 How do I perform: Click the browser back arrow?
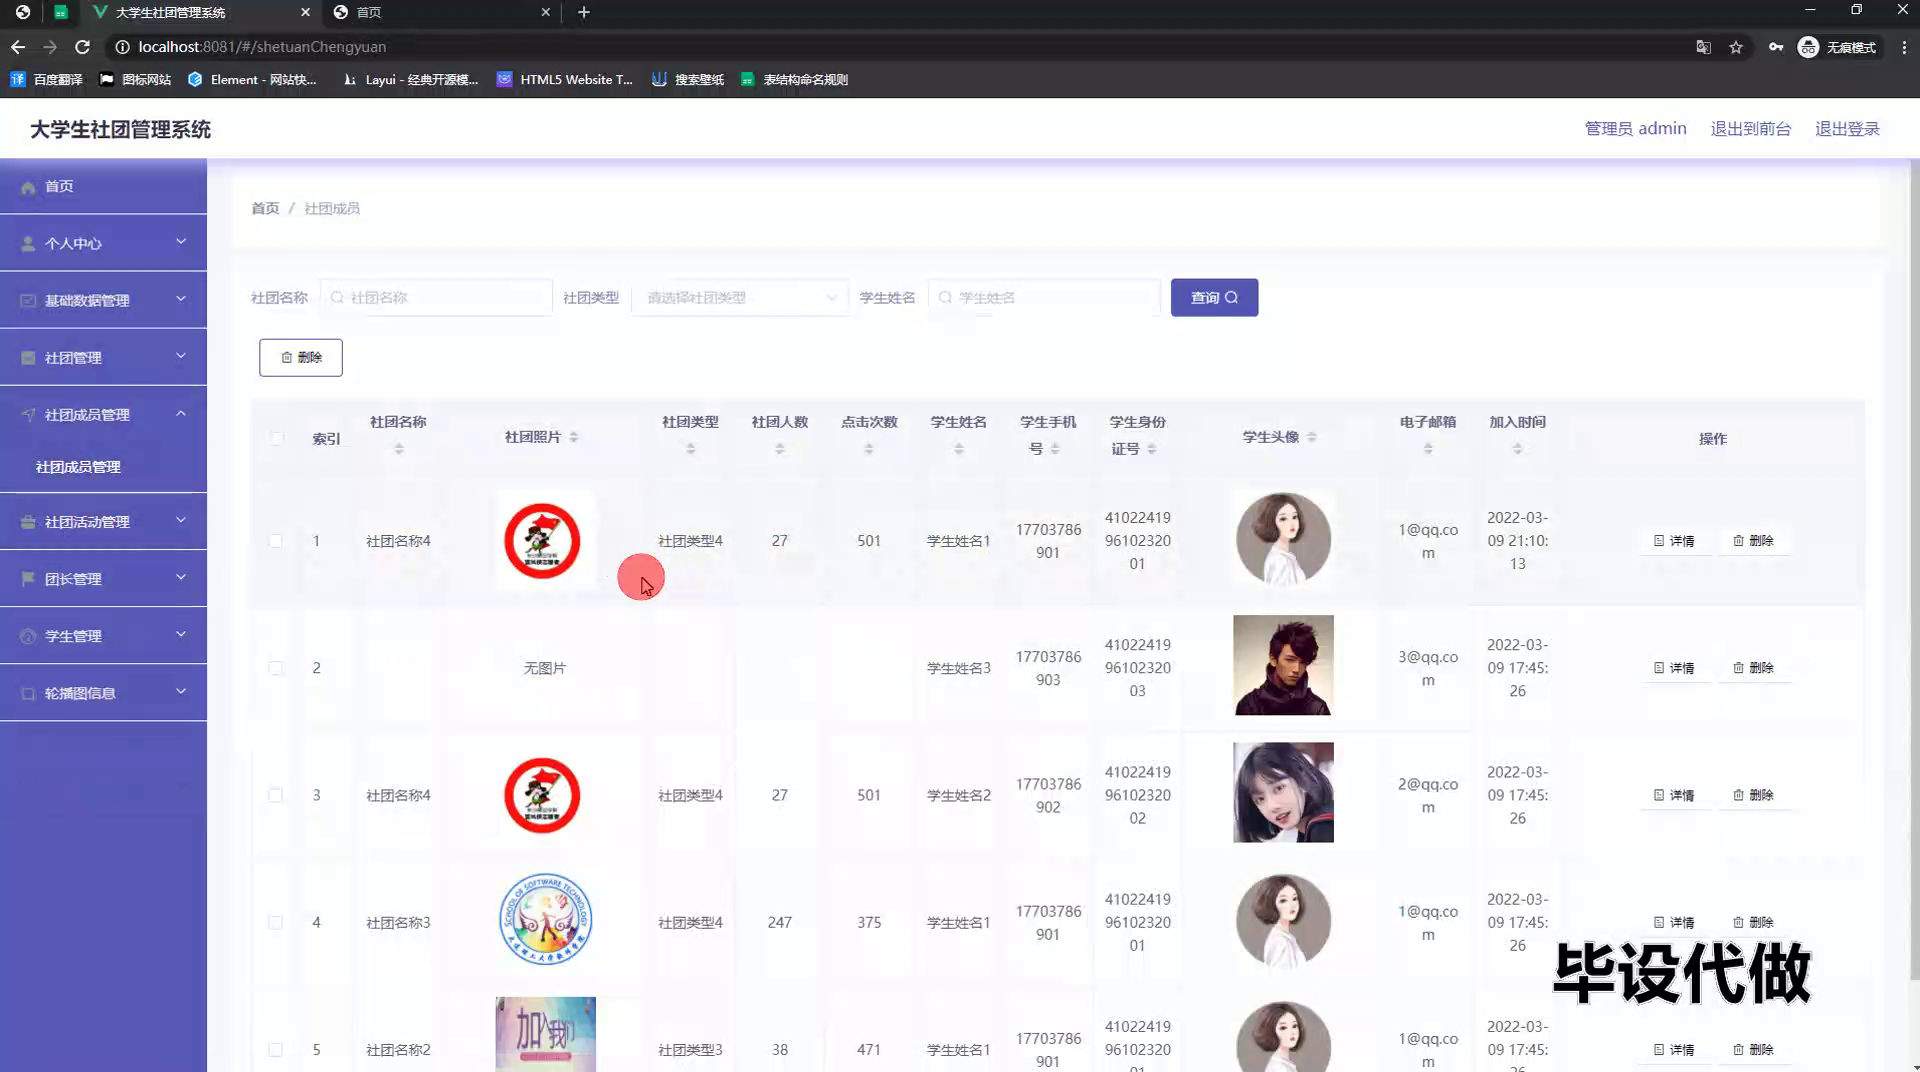[18, 47]
